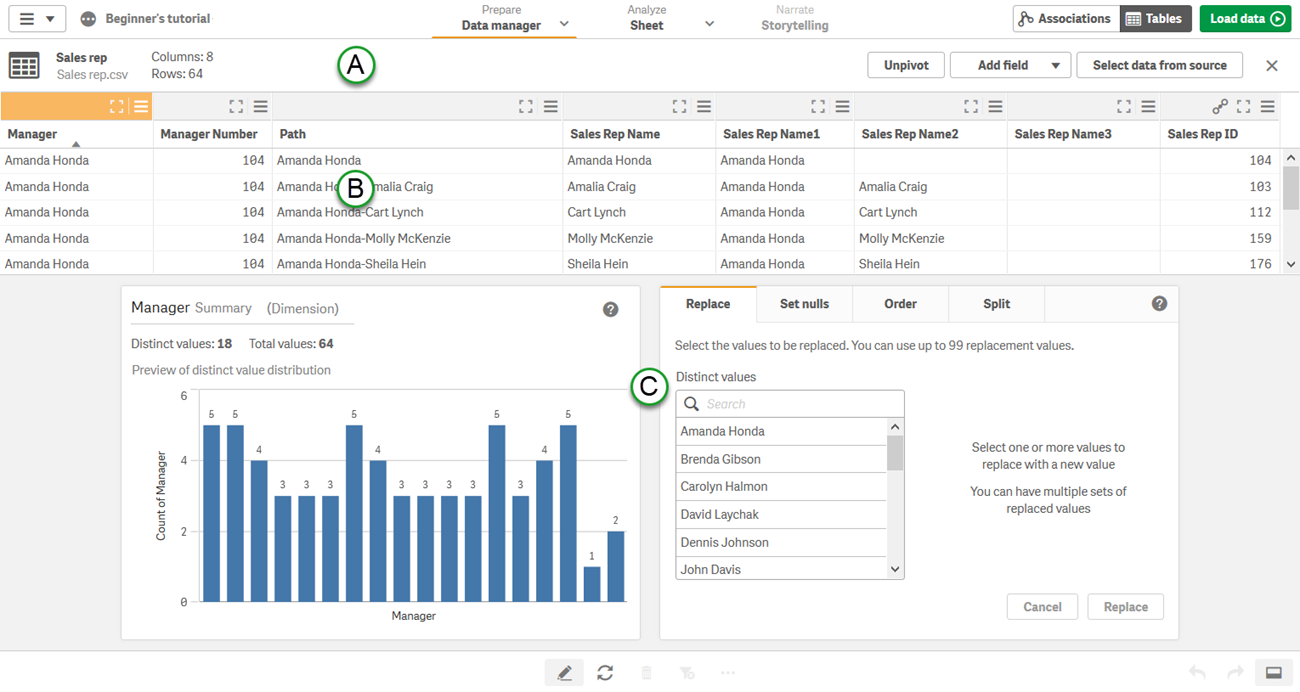Click the Unpivot button
1300x692 pixels.
coord(906,66)
